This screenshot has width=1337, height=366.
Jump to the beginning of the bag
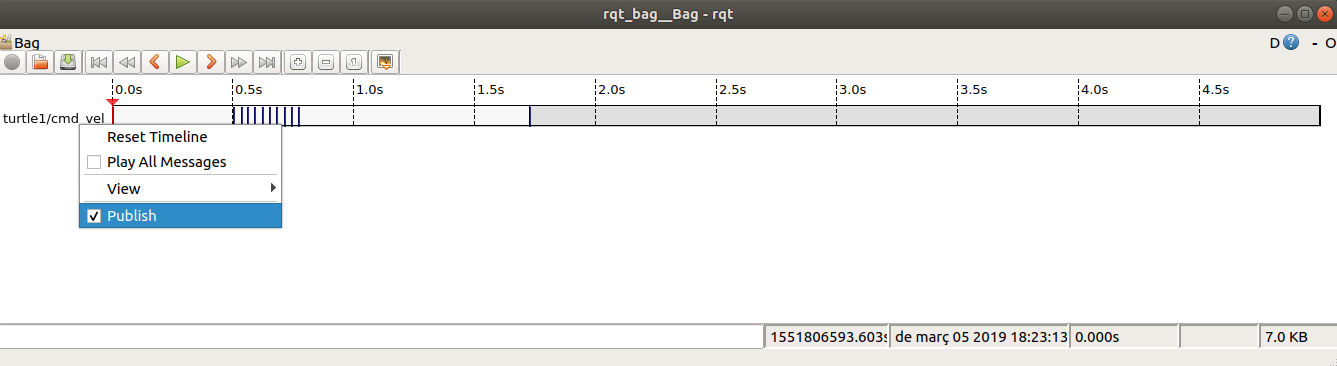pyautogui.click(x=98, y=62)
